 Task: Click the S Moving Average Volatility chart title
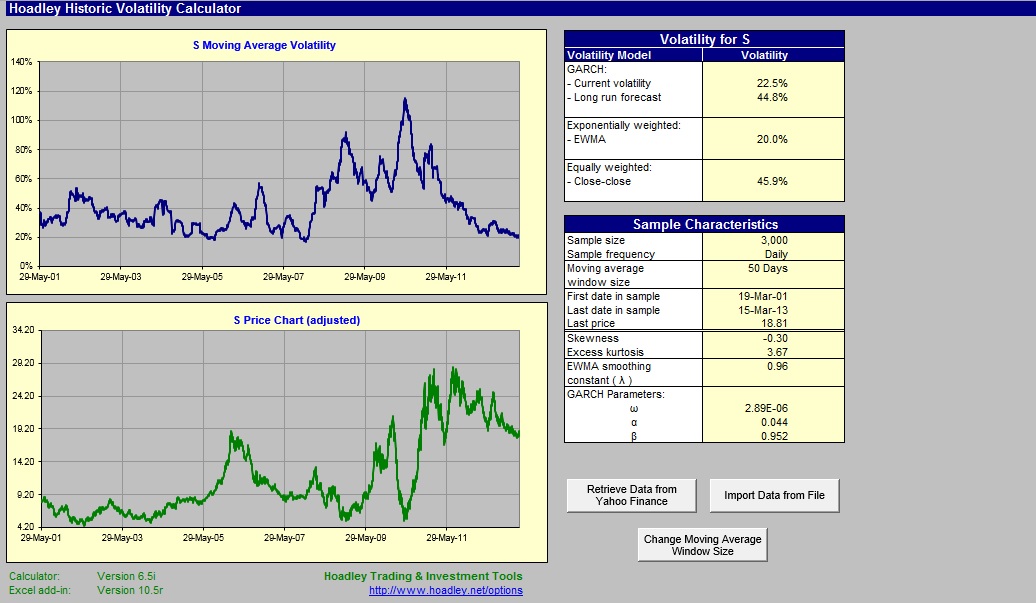(x=264, y=46)
